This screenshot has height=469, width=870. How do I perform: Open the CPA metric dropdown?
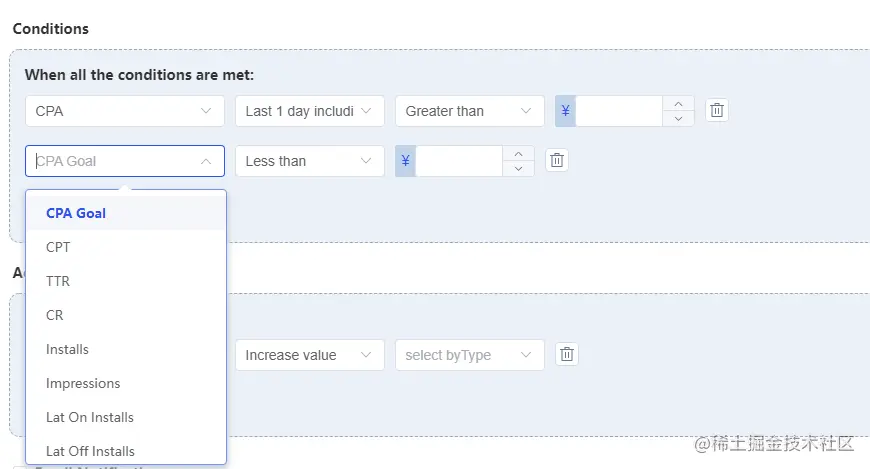click(124, 111)
